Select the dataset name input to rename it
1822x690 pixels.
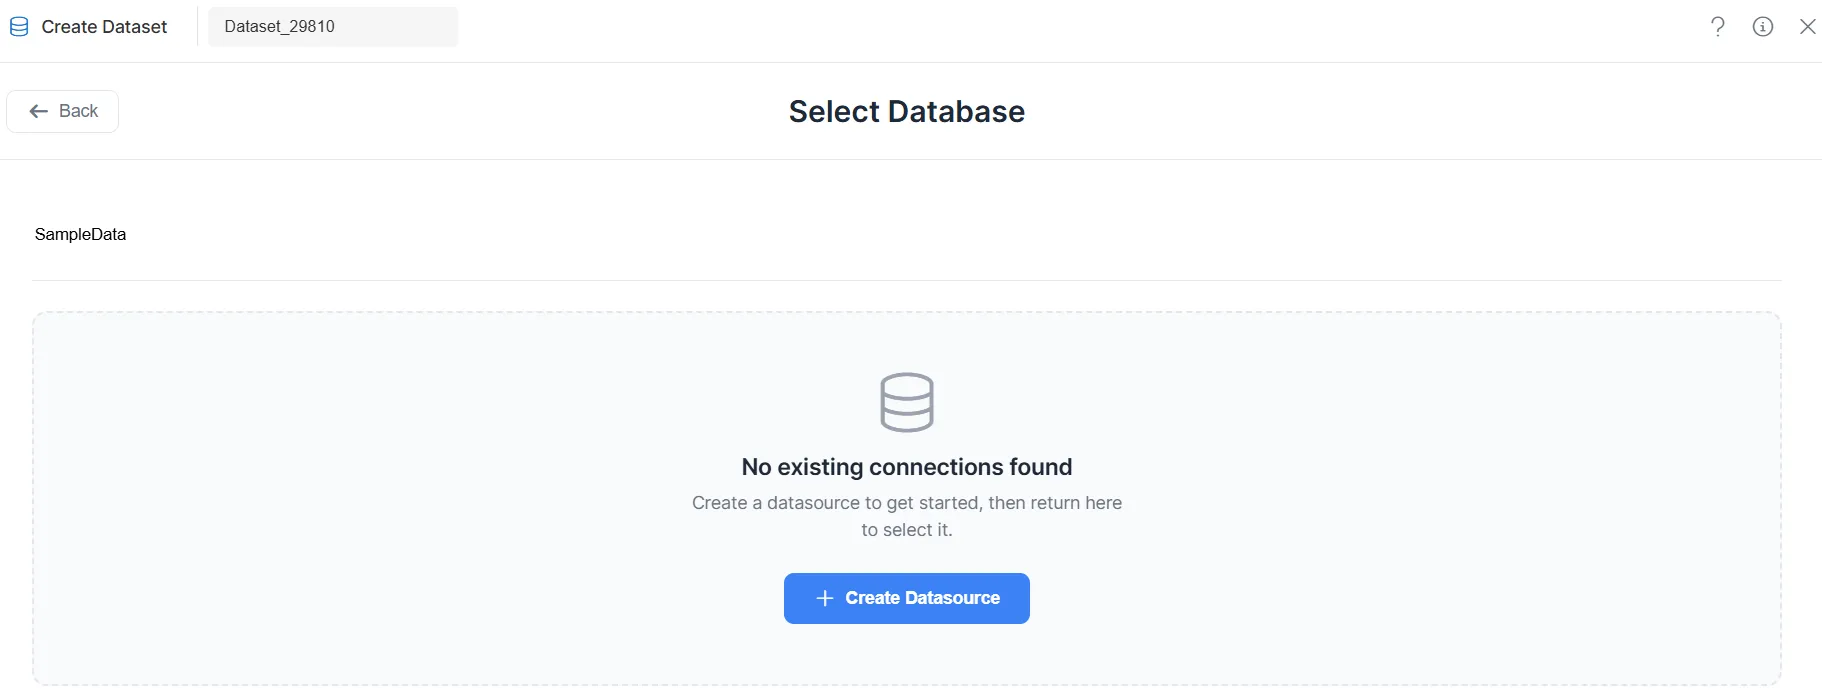[x=332, y=27]
